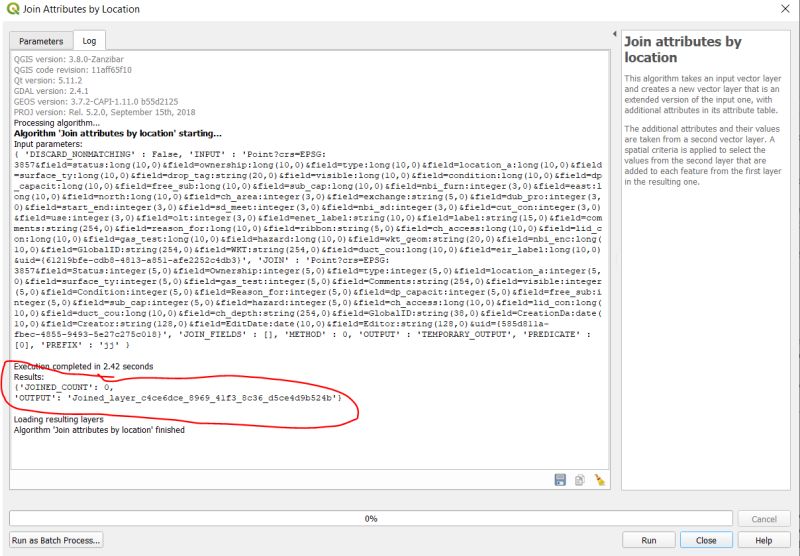Click the Run button
This screenshot has width=800, height=556.
[648, 540]
